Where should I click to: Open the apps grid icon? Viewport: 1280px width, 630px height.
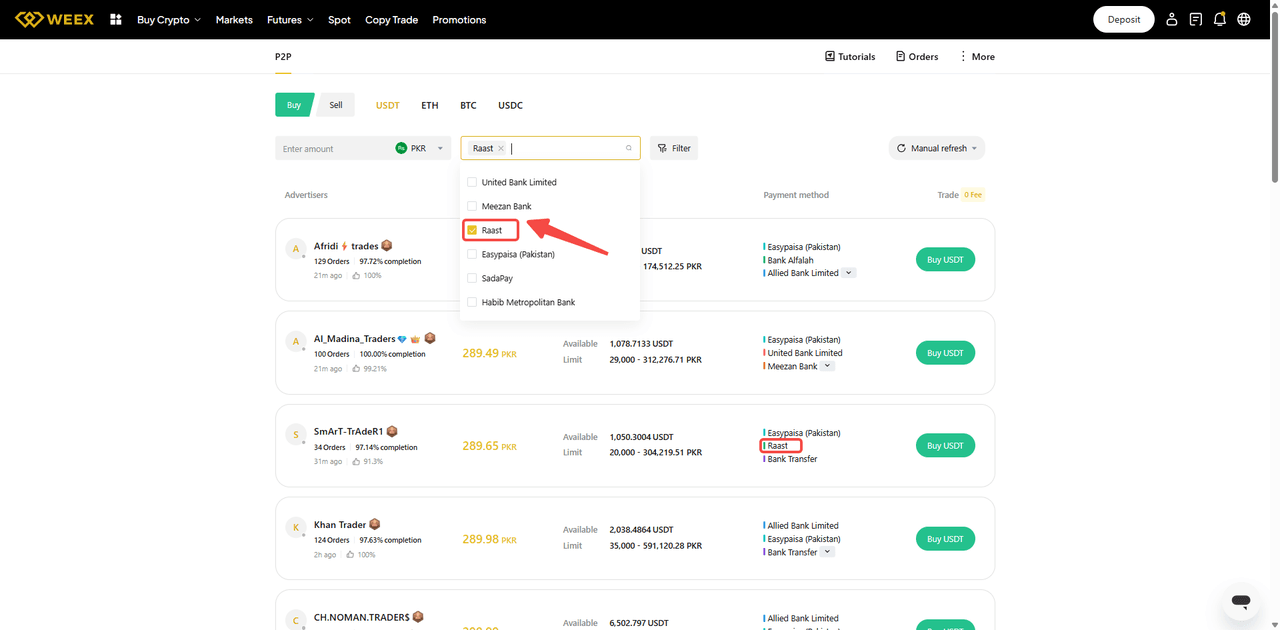116,19
